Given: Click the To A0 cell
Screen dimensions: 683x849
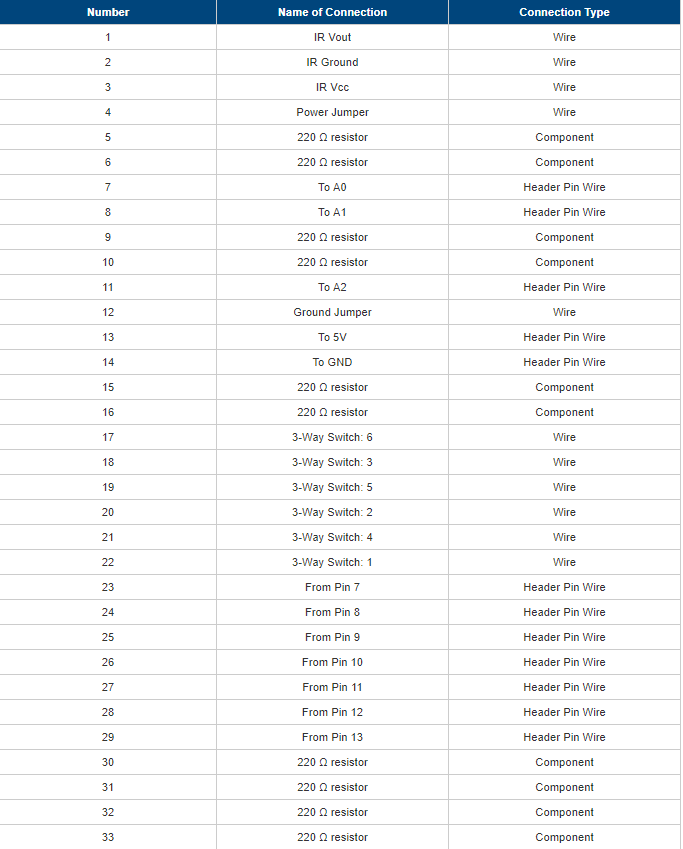Looking at the screenshot, I should click(332, 187).
